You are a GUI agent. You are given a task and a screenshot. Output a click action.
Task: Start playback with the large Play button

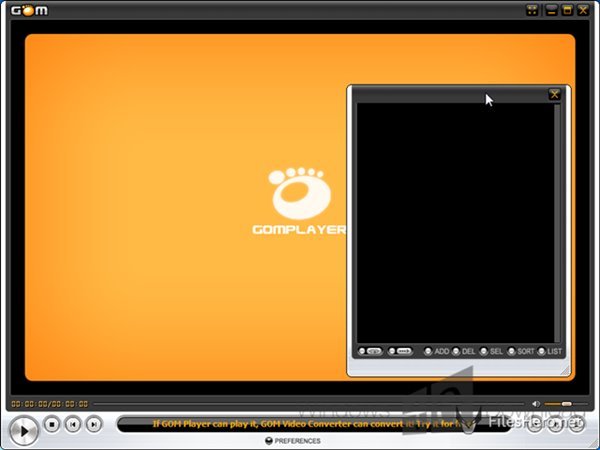click(x=24, y=431)
